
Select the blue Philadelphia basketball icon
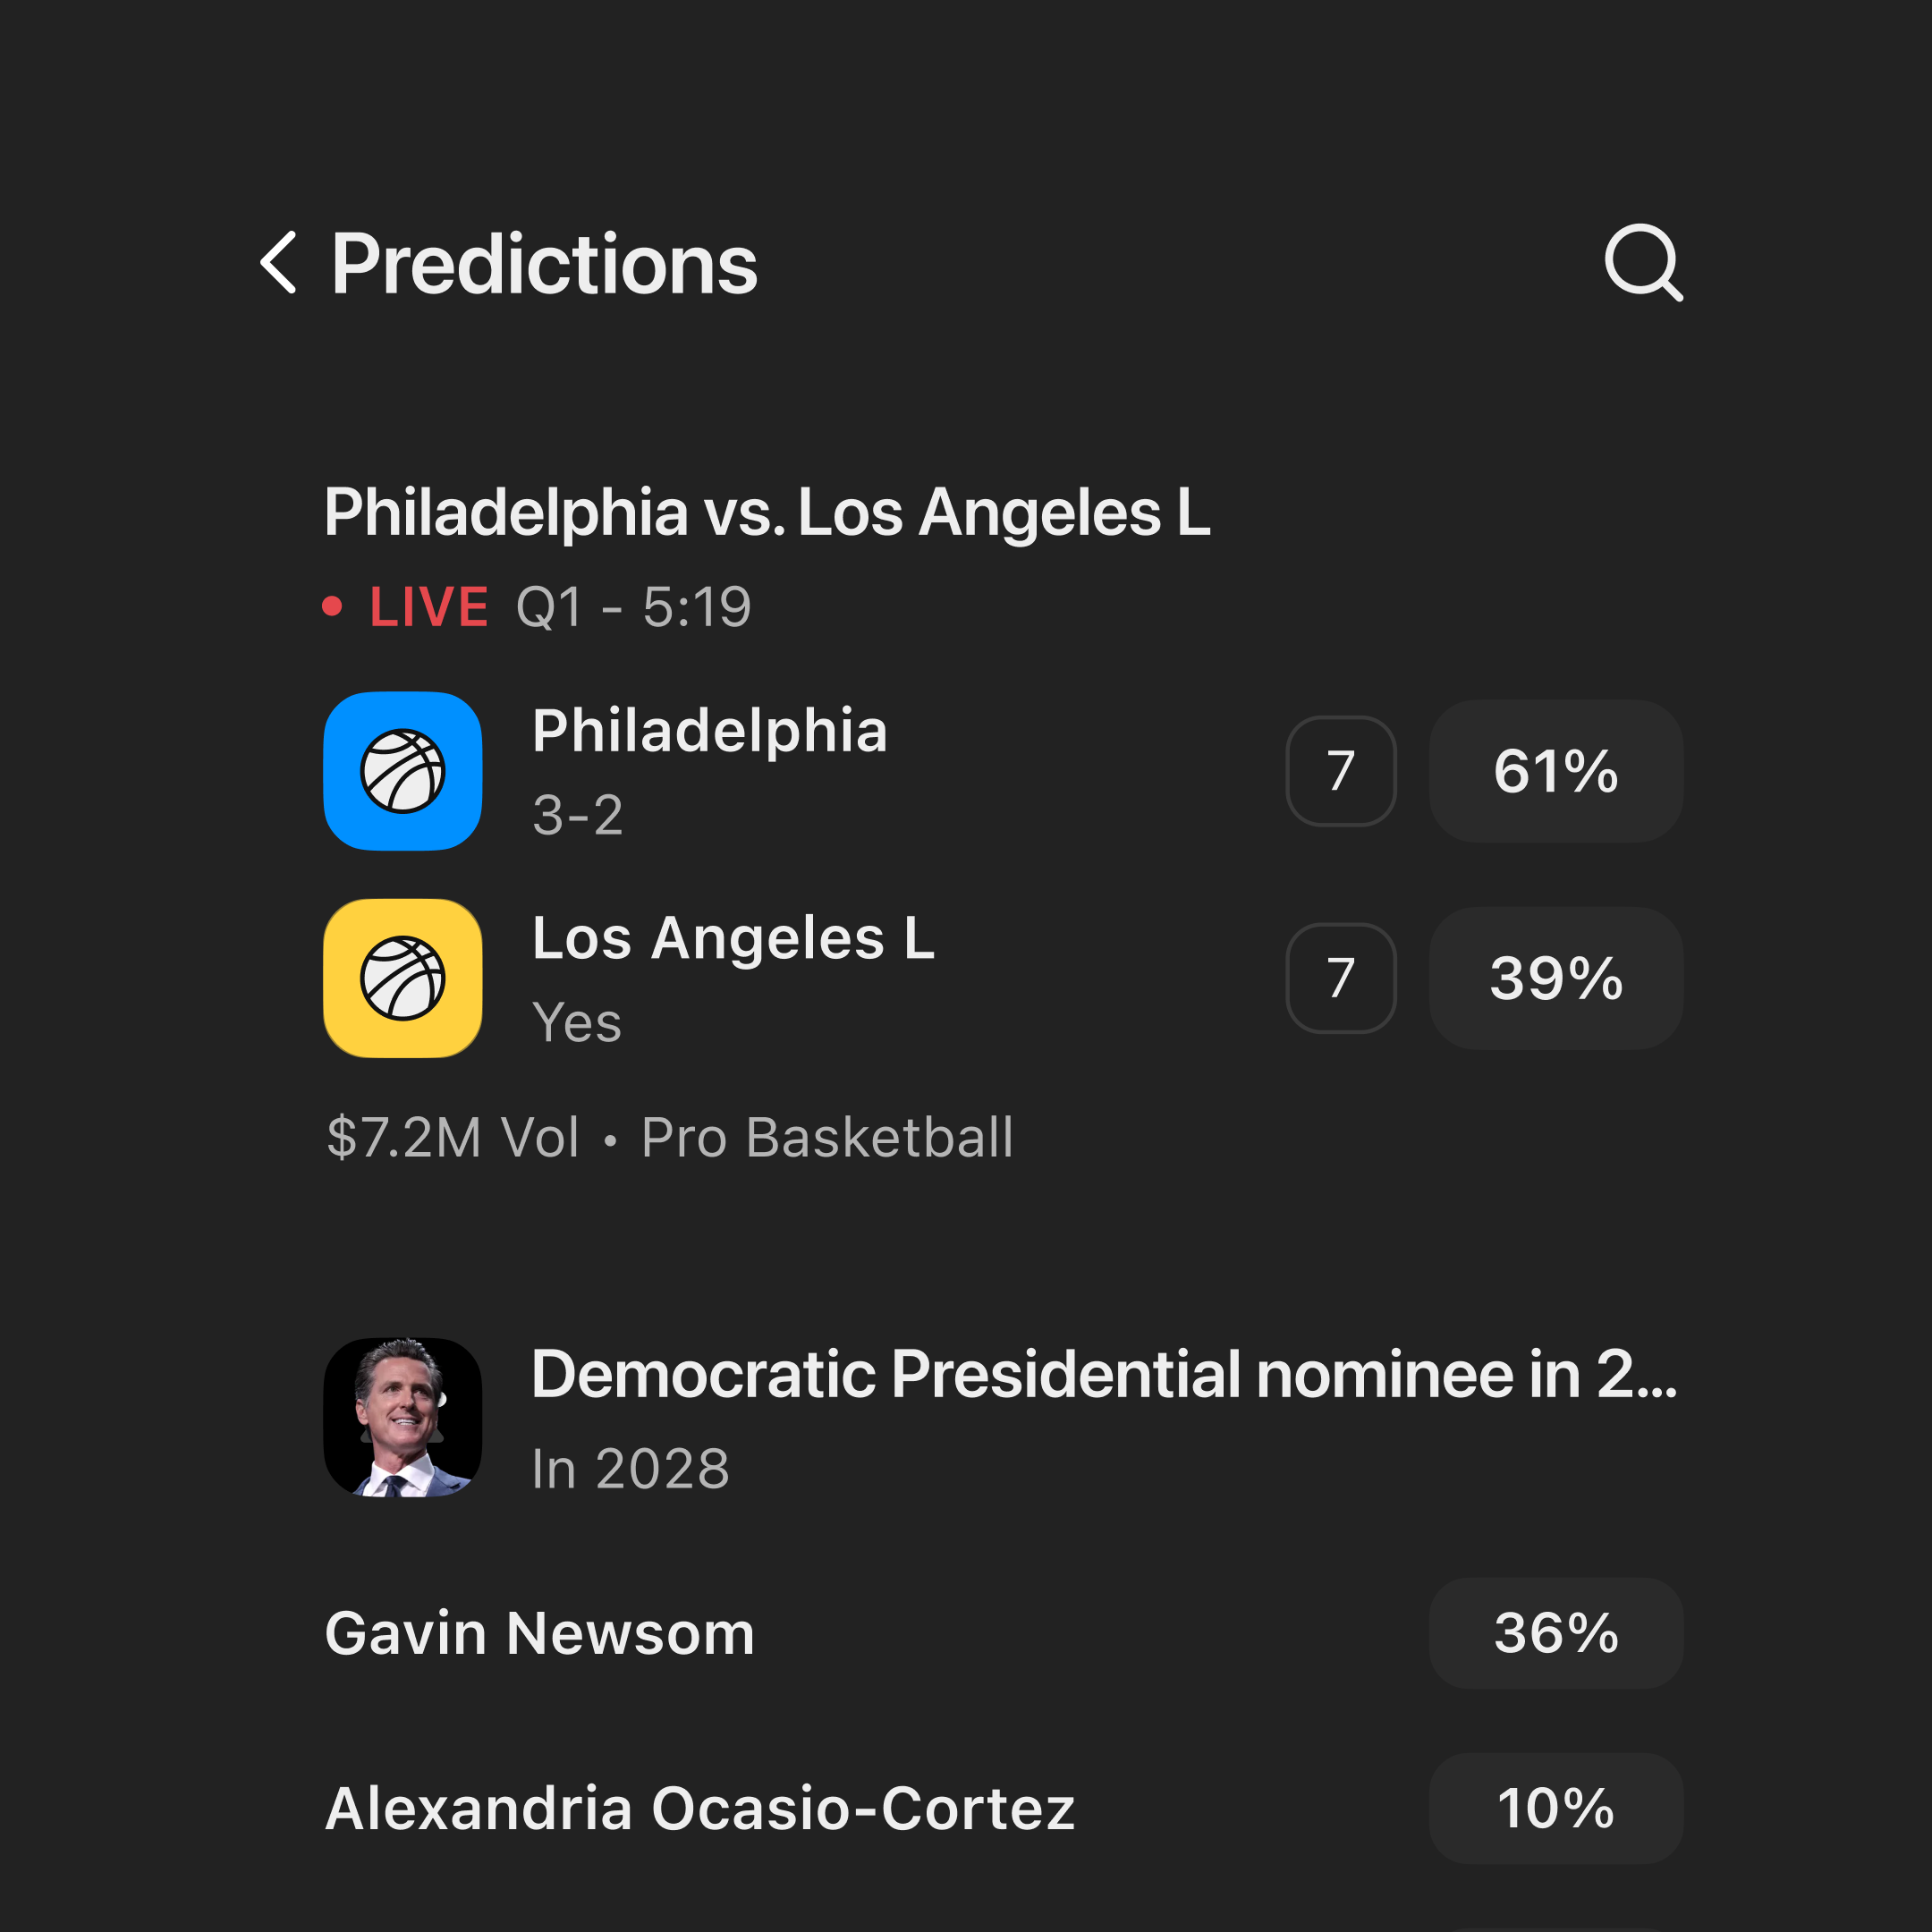tap(402, 771)
